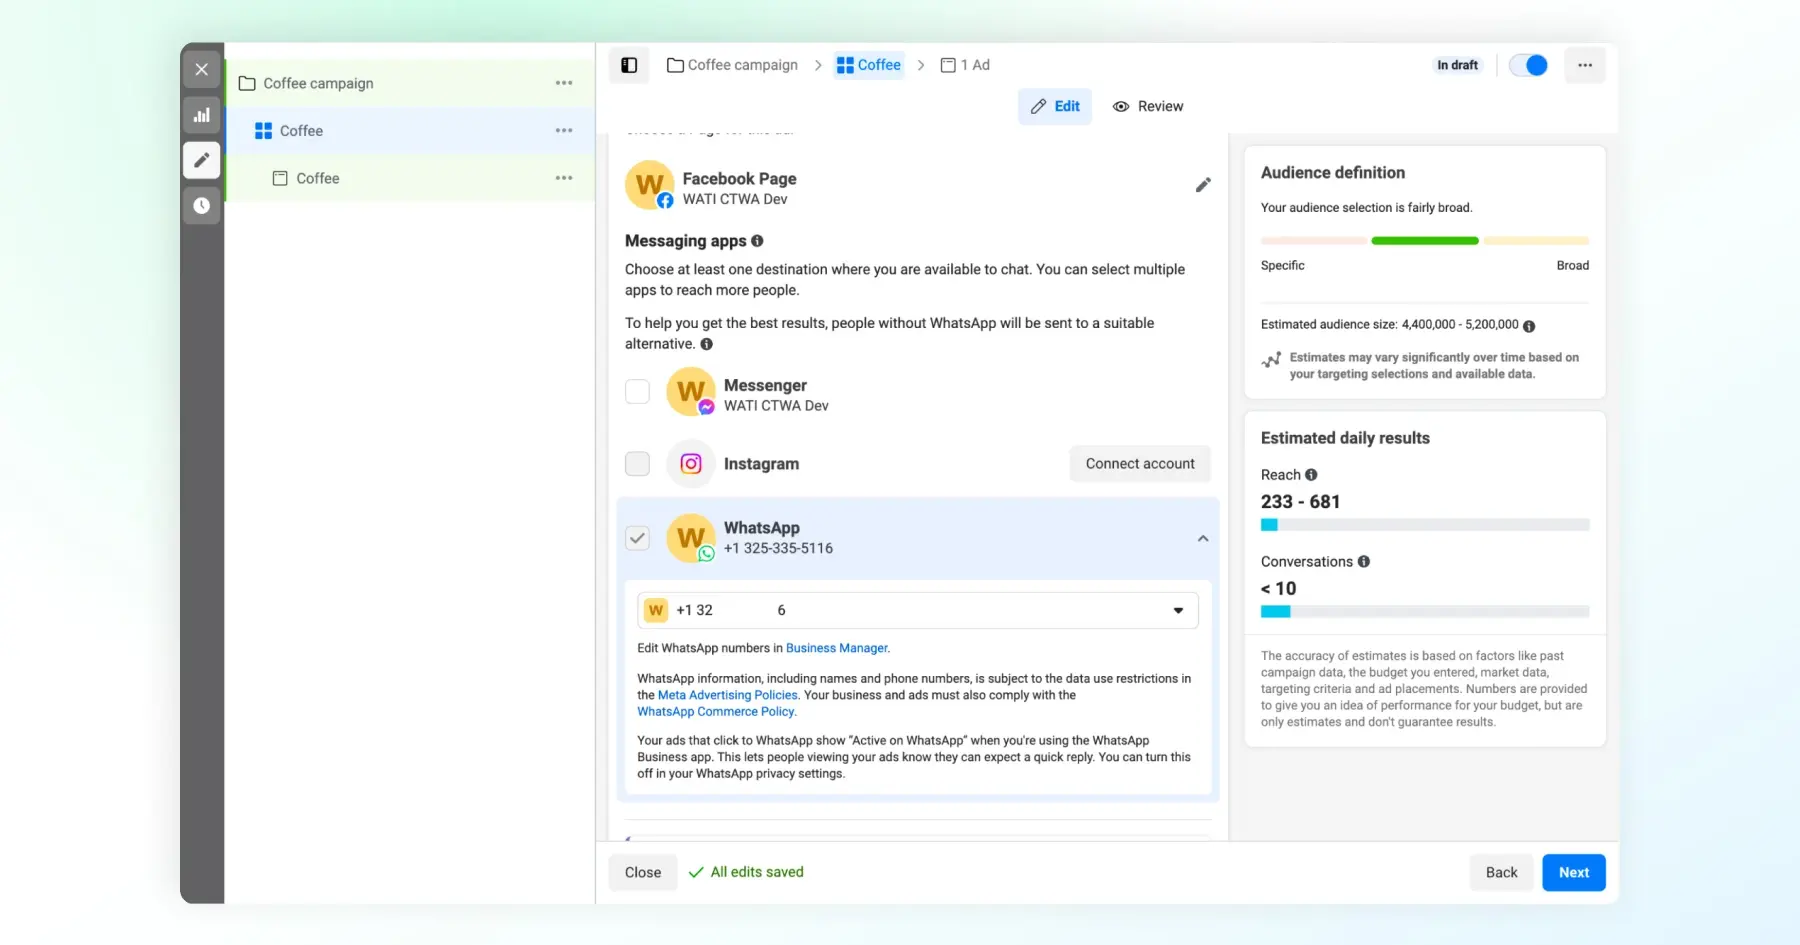This screenshot has height=945, width=1800.
Task: Toggle the WhatsApp checkbox
Action: [637, 538]
